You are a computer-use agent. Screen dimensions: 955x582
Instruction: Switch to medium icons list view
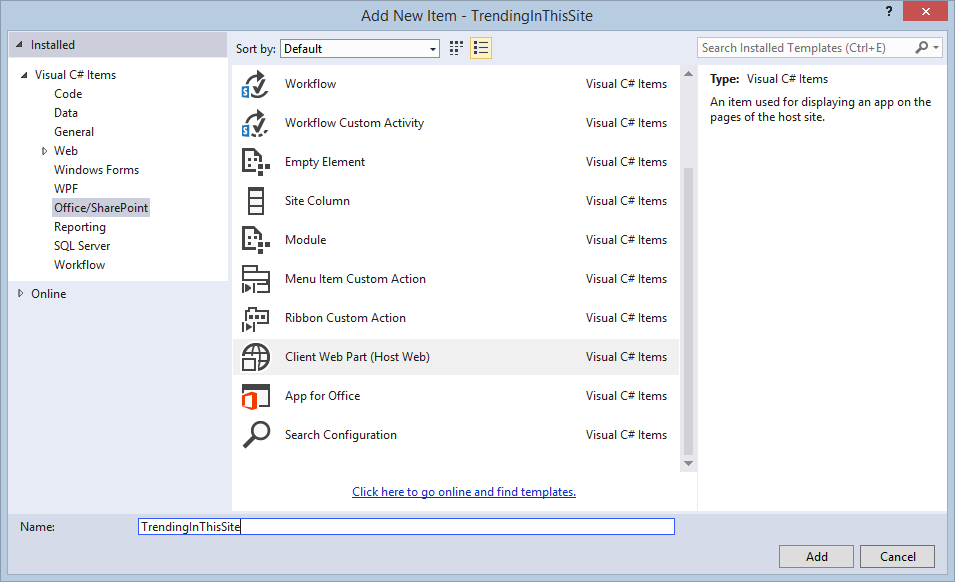click(481, 48)
